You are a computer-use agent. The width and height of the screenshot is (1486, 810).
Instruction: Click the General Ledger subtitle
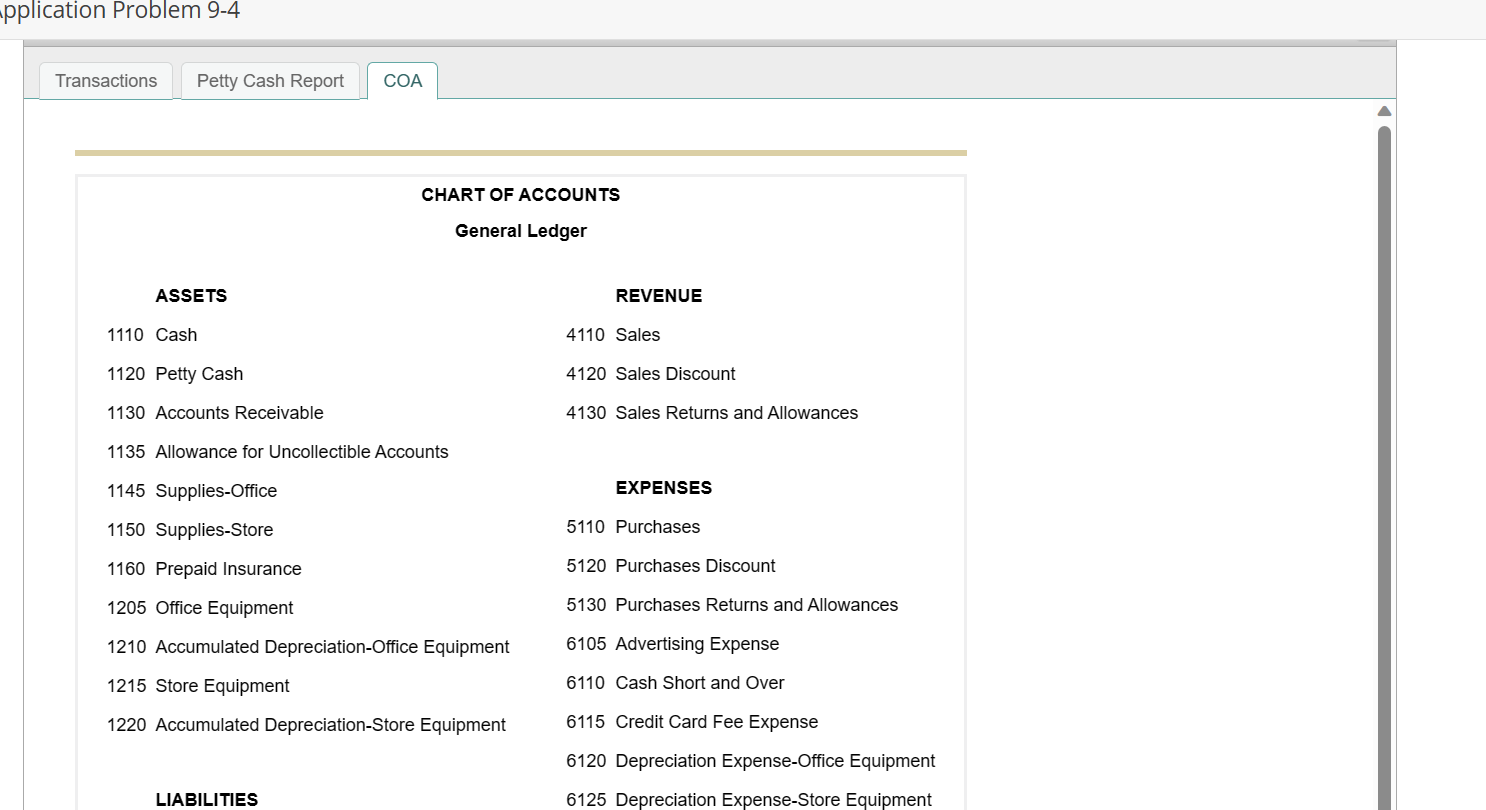521,231
